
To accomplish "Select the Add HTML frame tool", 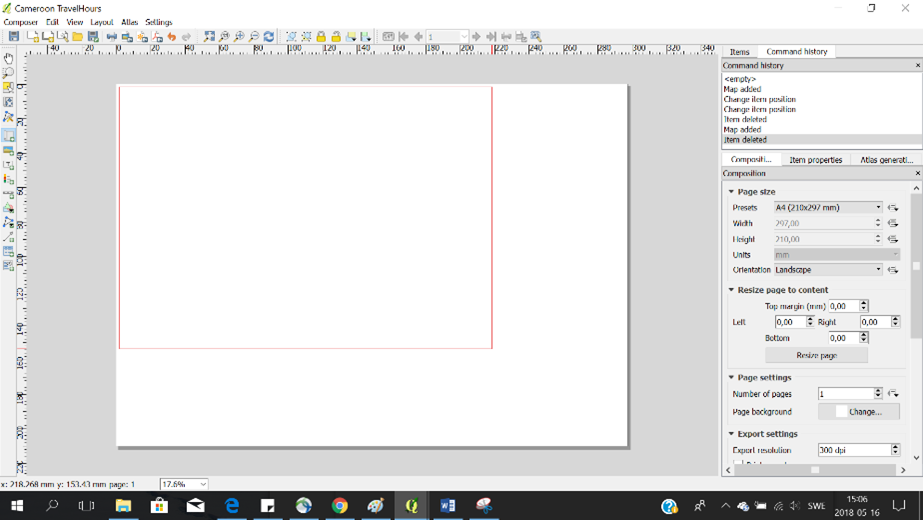I will pos(8,266).
